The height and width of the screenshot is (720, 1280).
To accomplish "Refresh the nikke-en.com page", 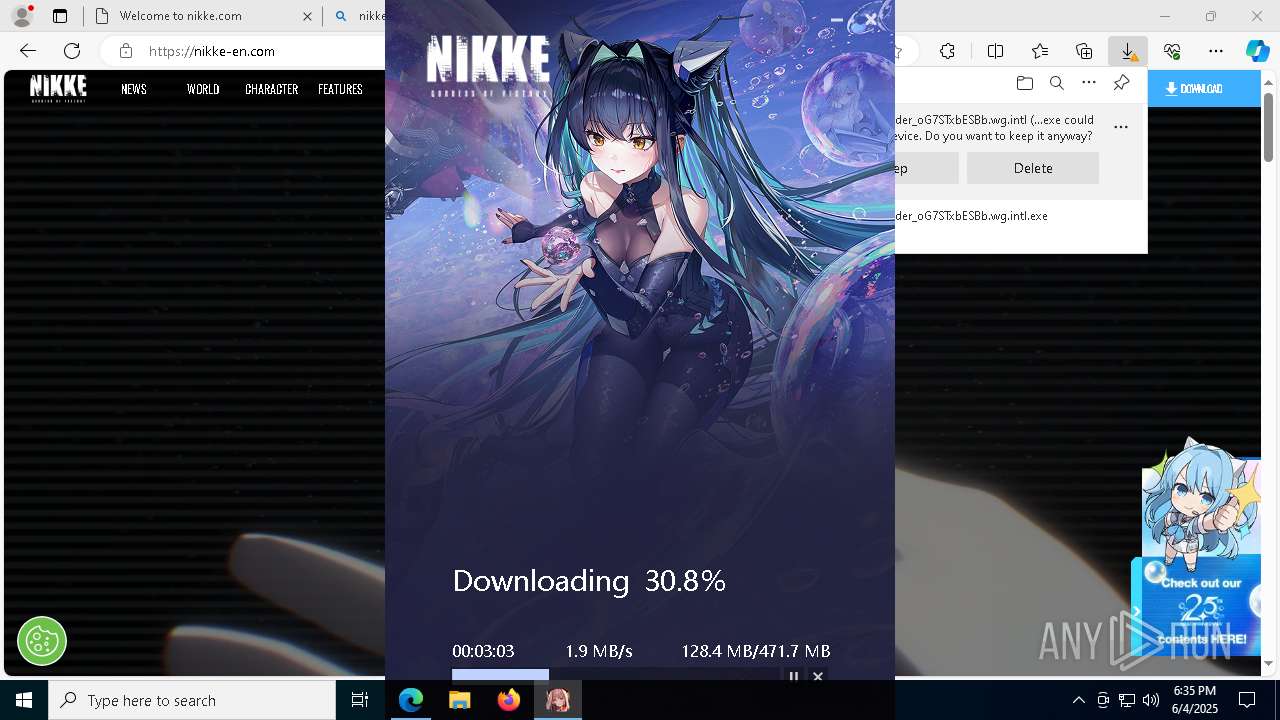I will point(72,51).
